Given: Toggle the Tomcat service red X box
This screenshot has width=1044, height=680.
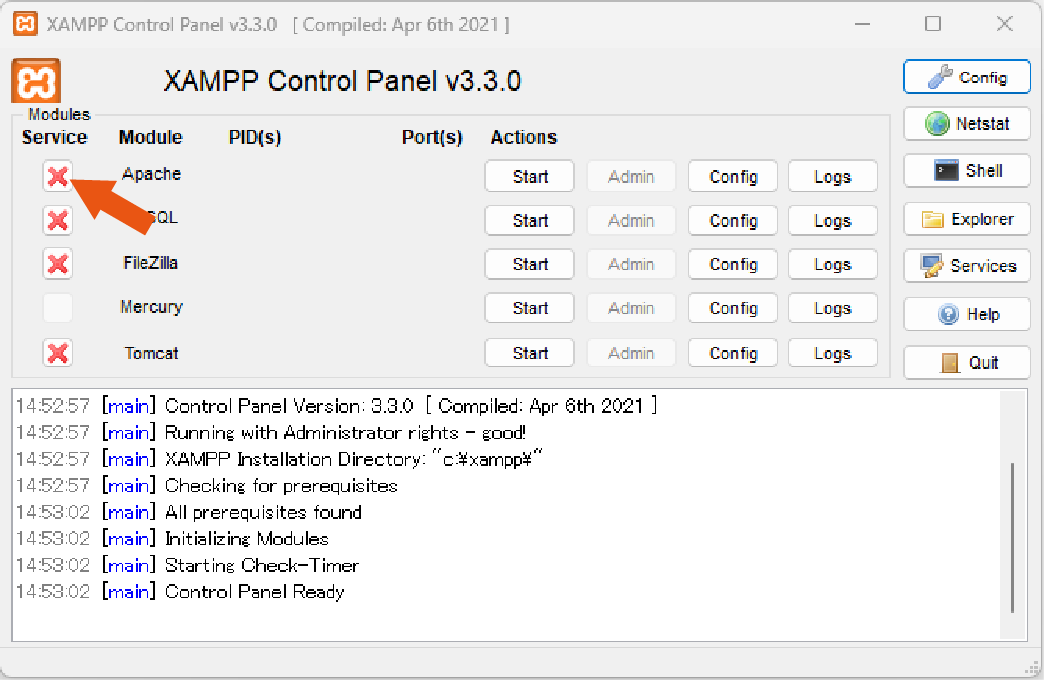Looking at the screenshot, I should pos(58,353).
